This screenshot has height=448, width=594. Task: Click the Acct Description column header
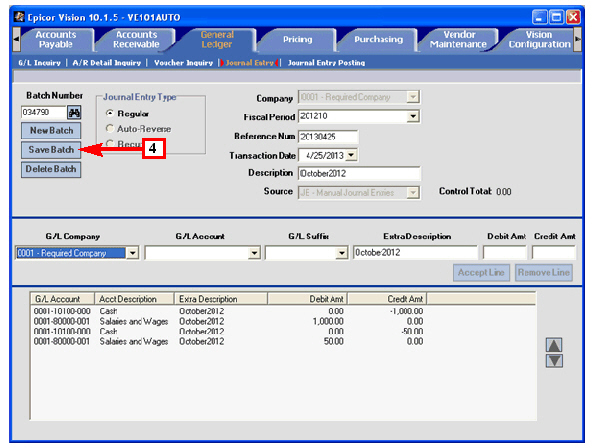coord(134,299)
